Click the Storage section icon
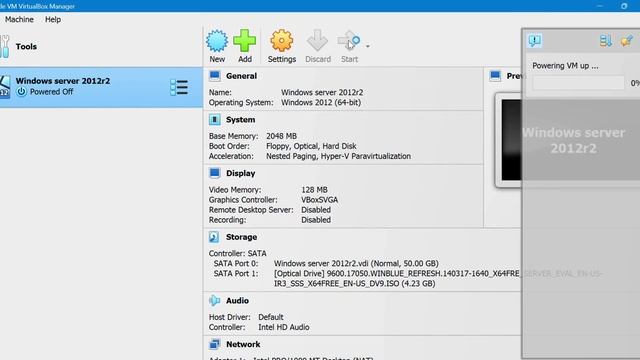Viewport: 640px width, 360px height. pyautogui.click(x=215, y=237)
